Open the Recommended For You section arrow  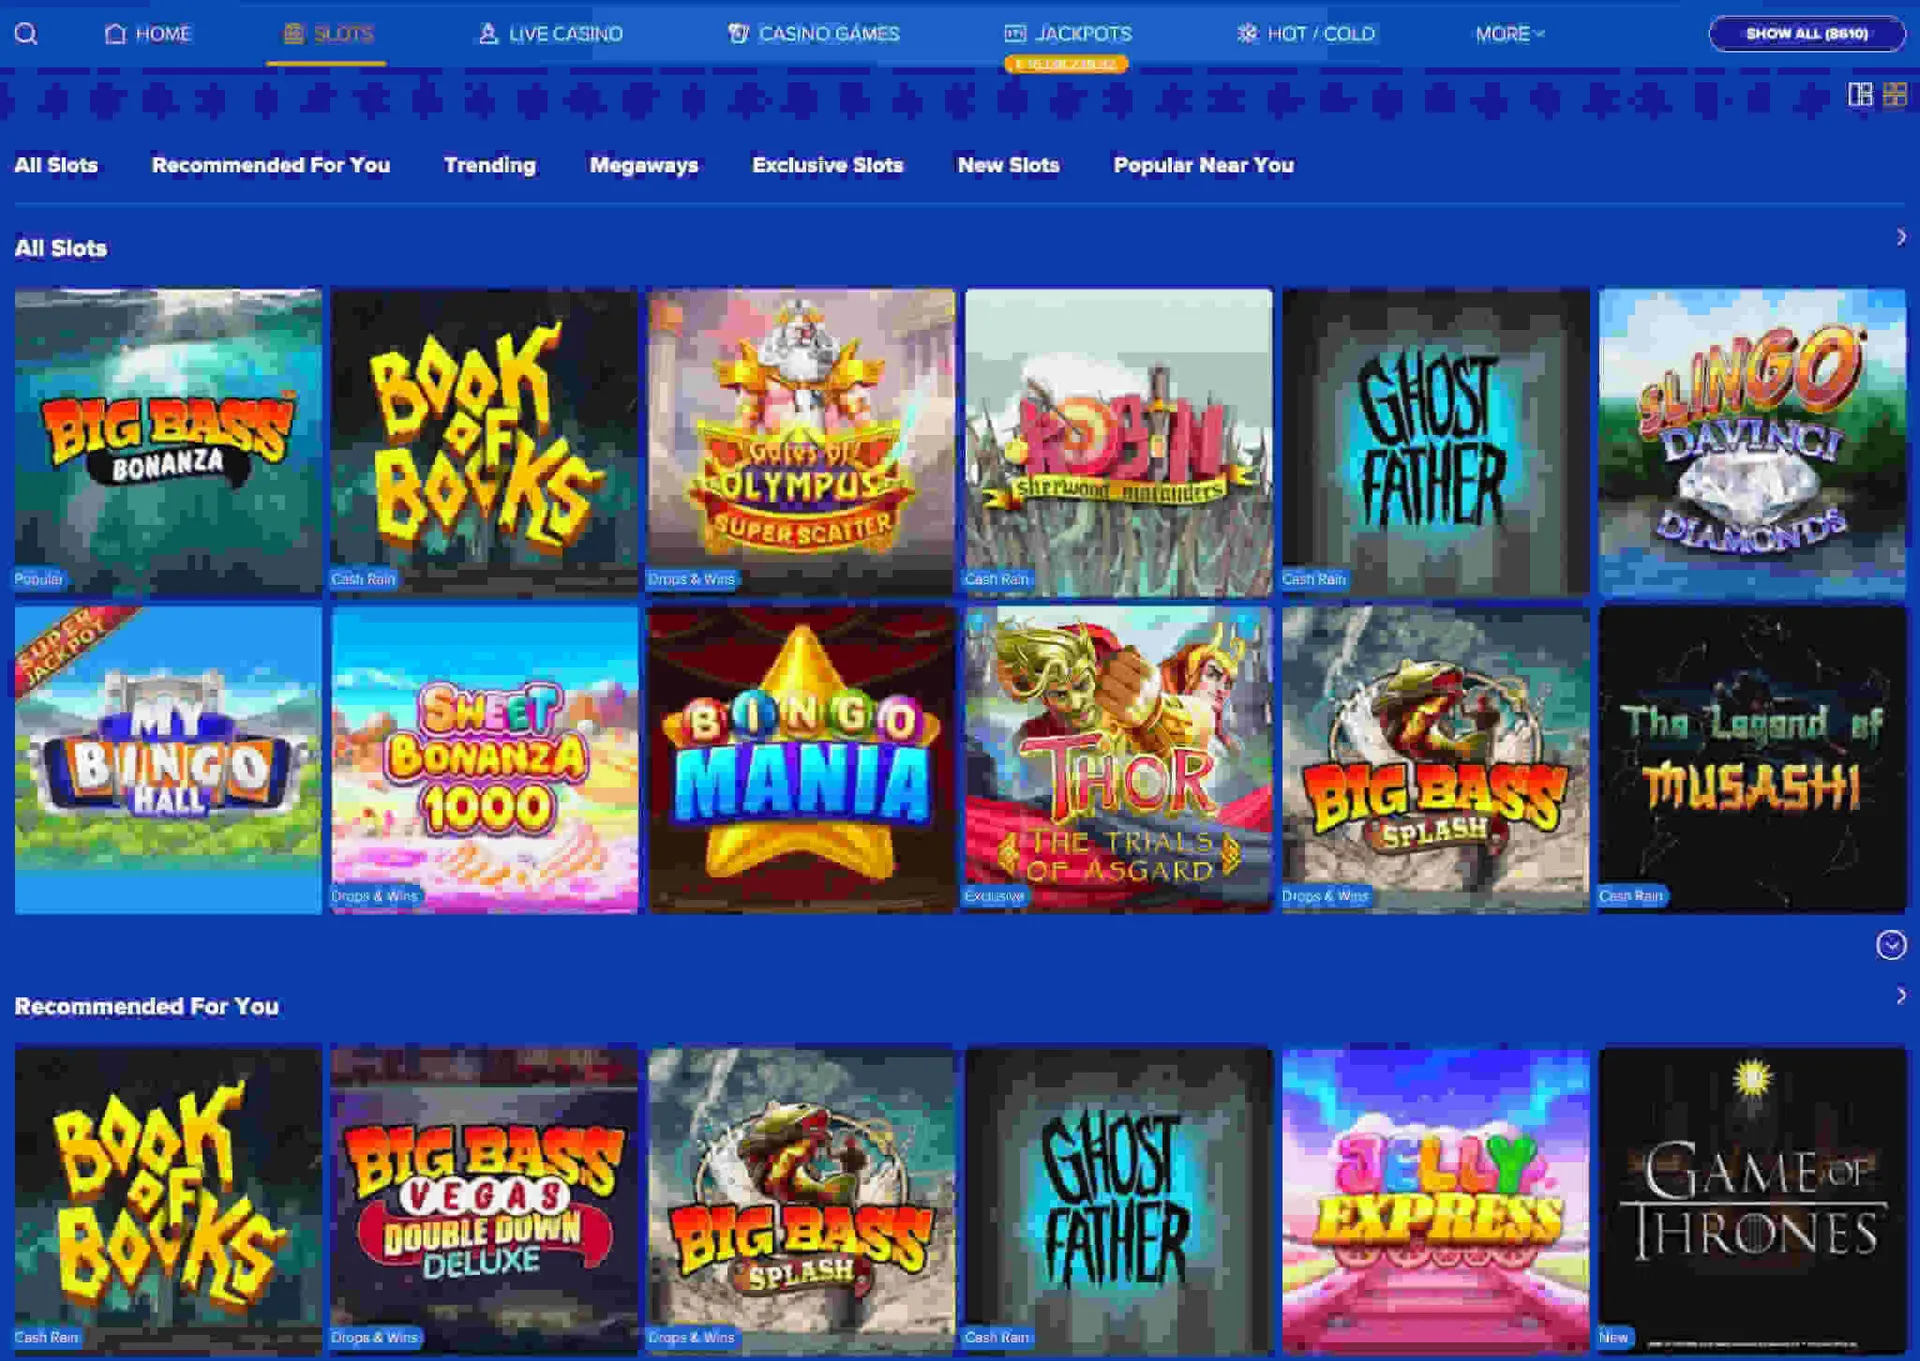tap(1901, 995)
